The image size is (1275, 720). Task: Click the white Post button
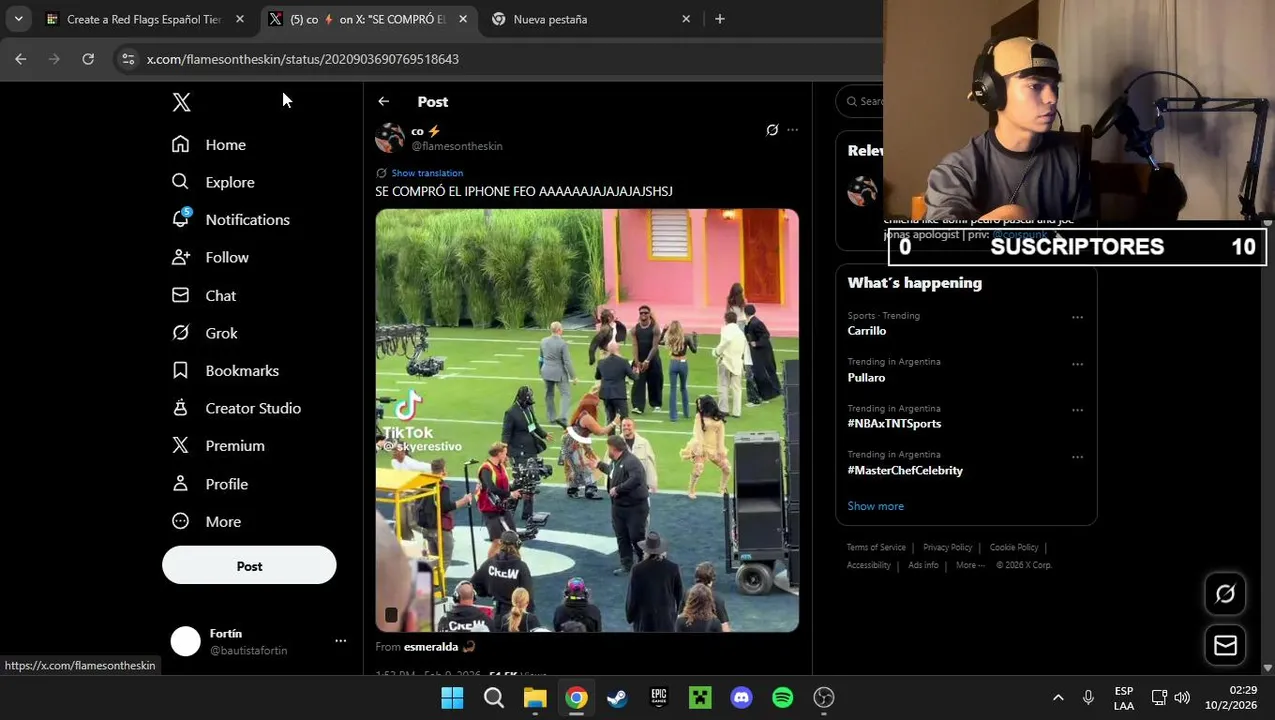(249, 566)
